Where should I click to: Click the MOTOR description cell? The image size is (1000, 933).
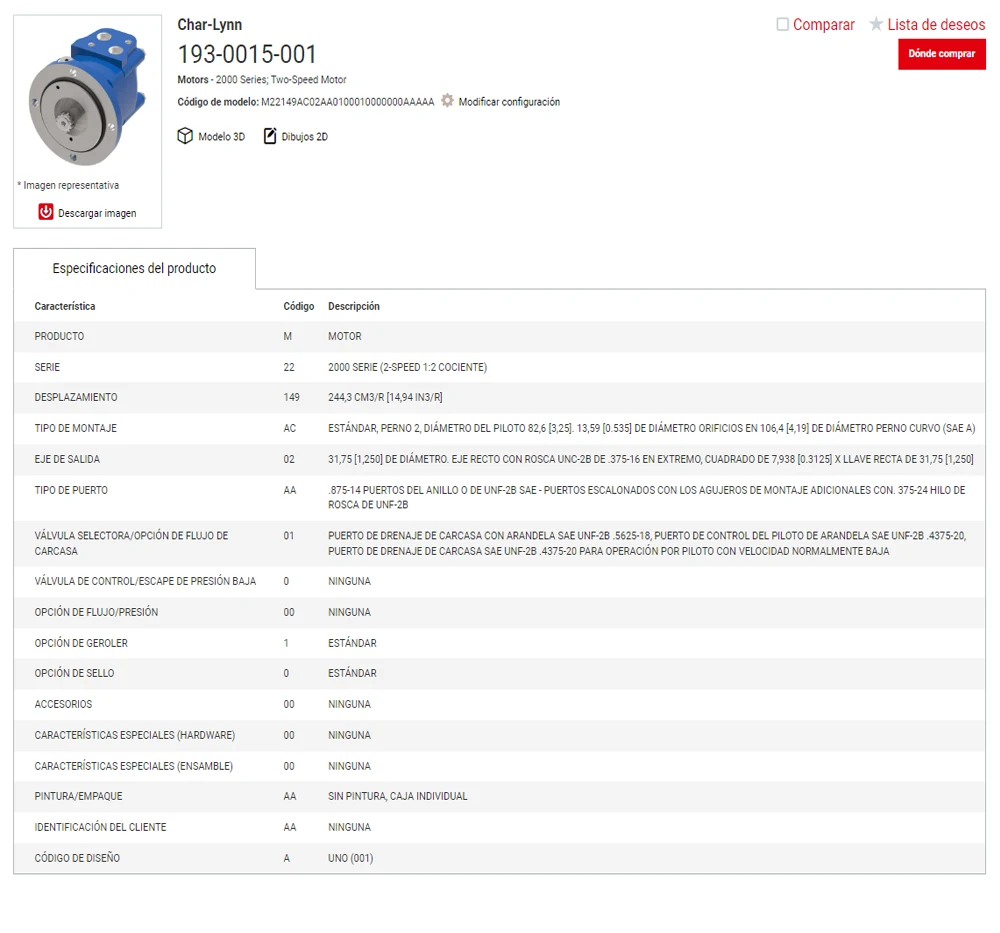344,336
